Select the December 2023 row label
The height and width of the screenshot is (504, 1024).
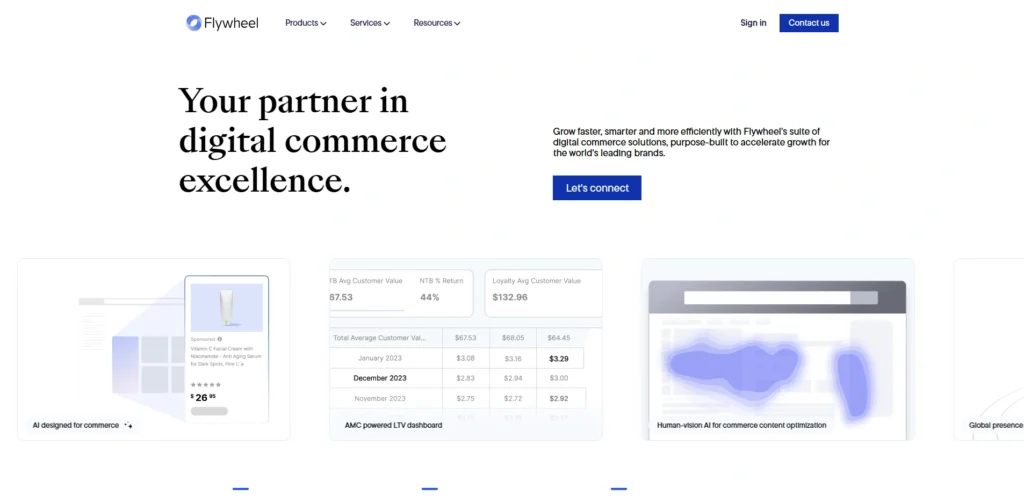(379, 378)
